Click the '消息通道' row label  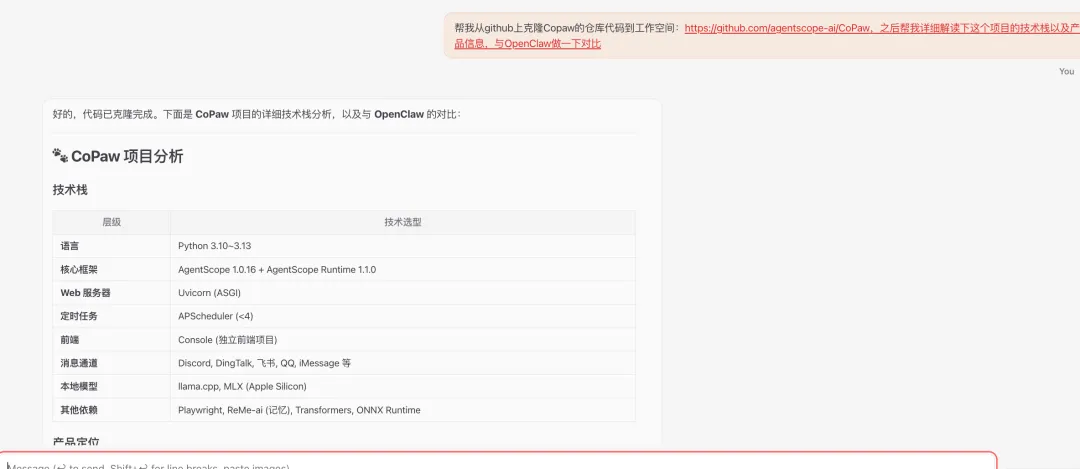tap(78, 363)
